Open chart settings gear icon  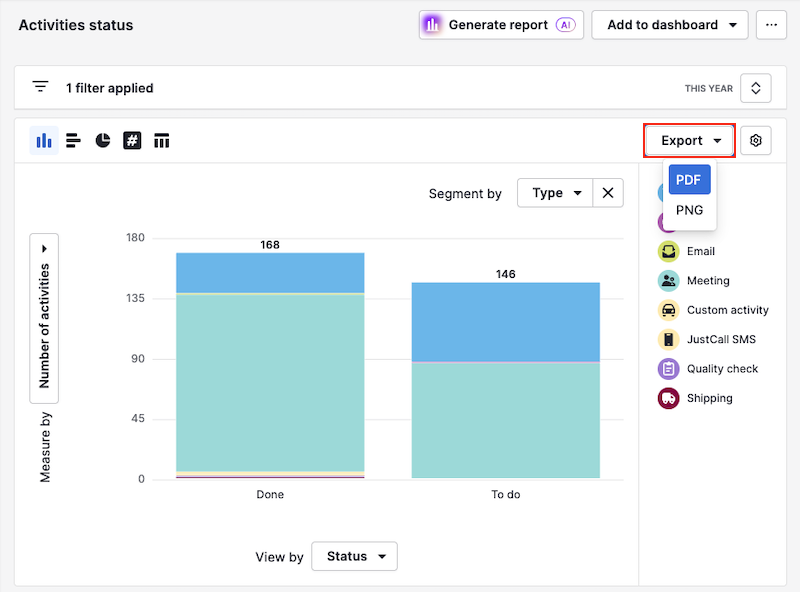pyautogui.click(x=756, y=141)
